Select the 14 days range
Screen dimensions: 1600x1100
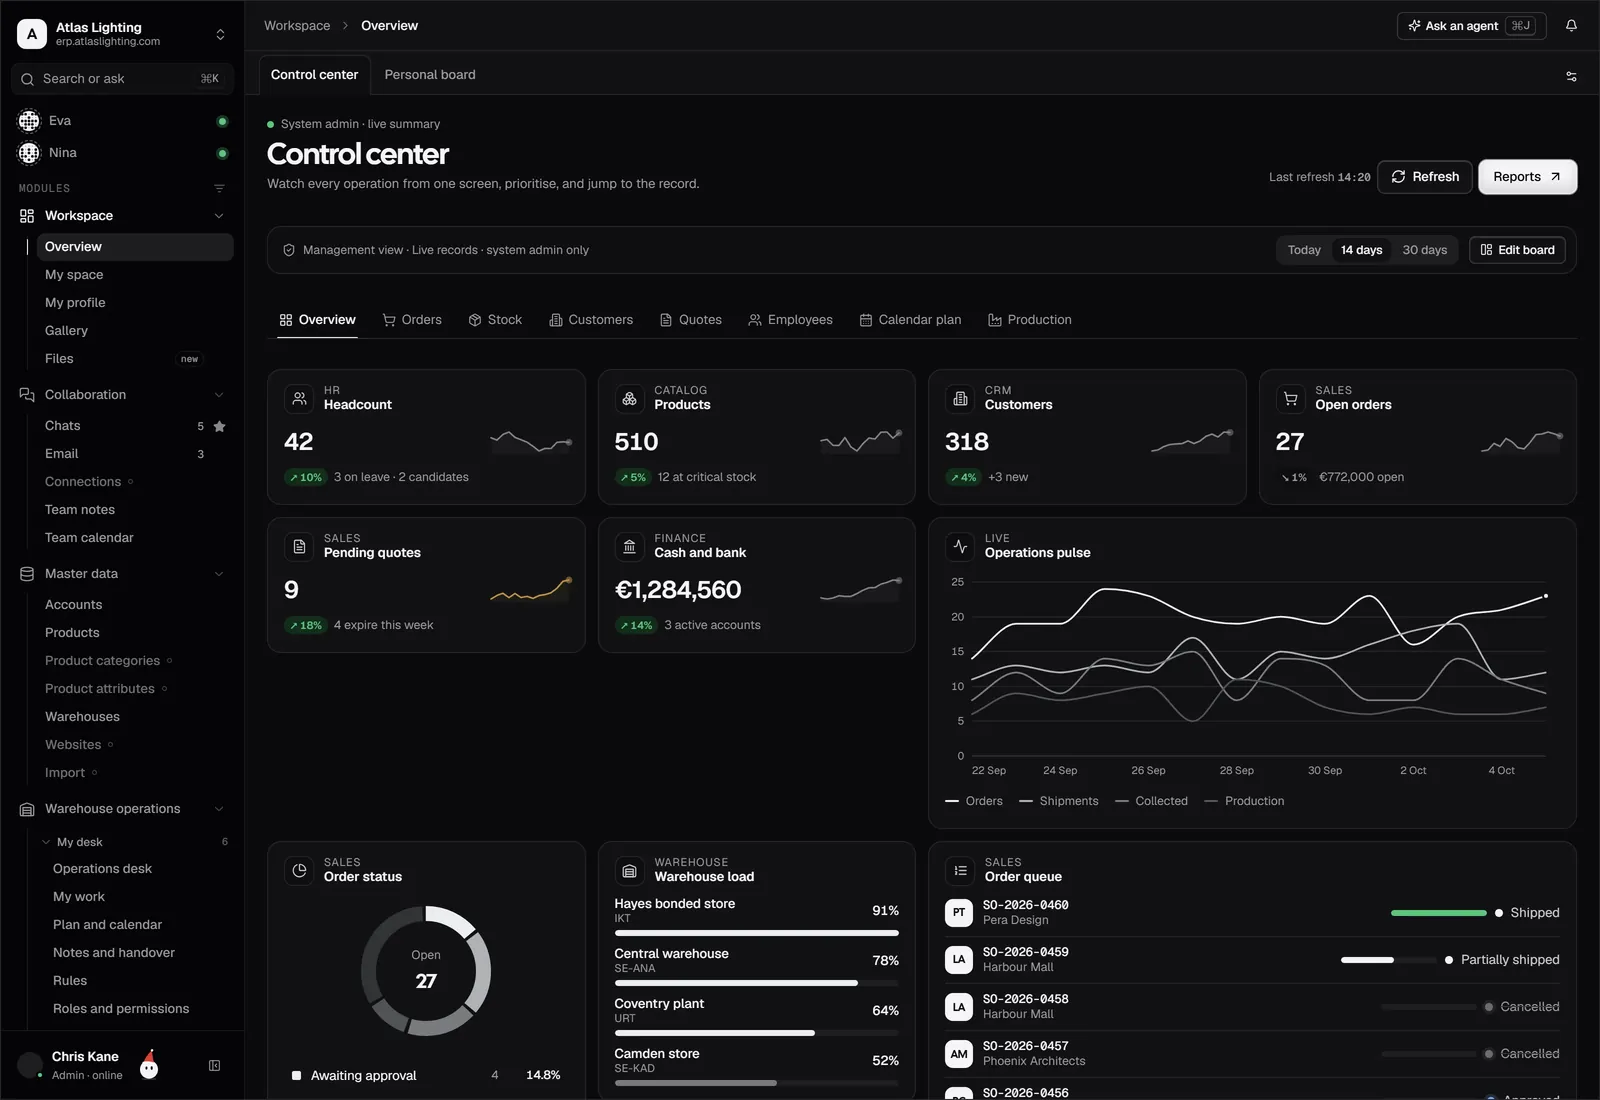point(1361,250)
